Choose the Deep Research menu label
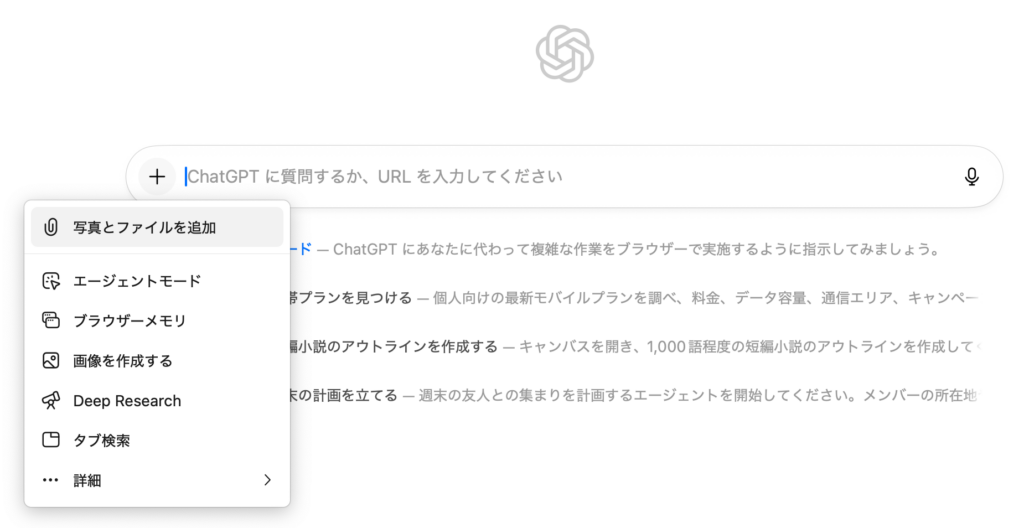1024x528 pixels. [127, 401]
